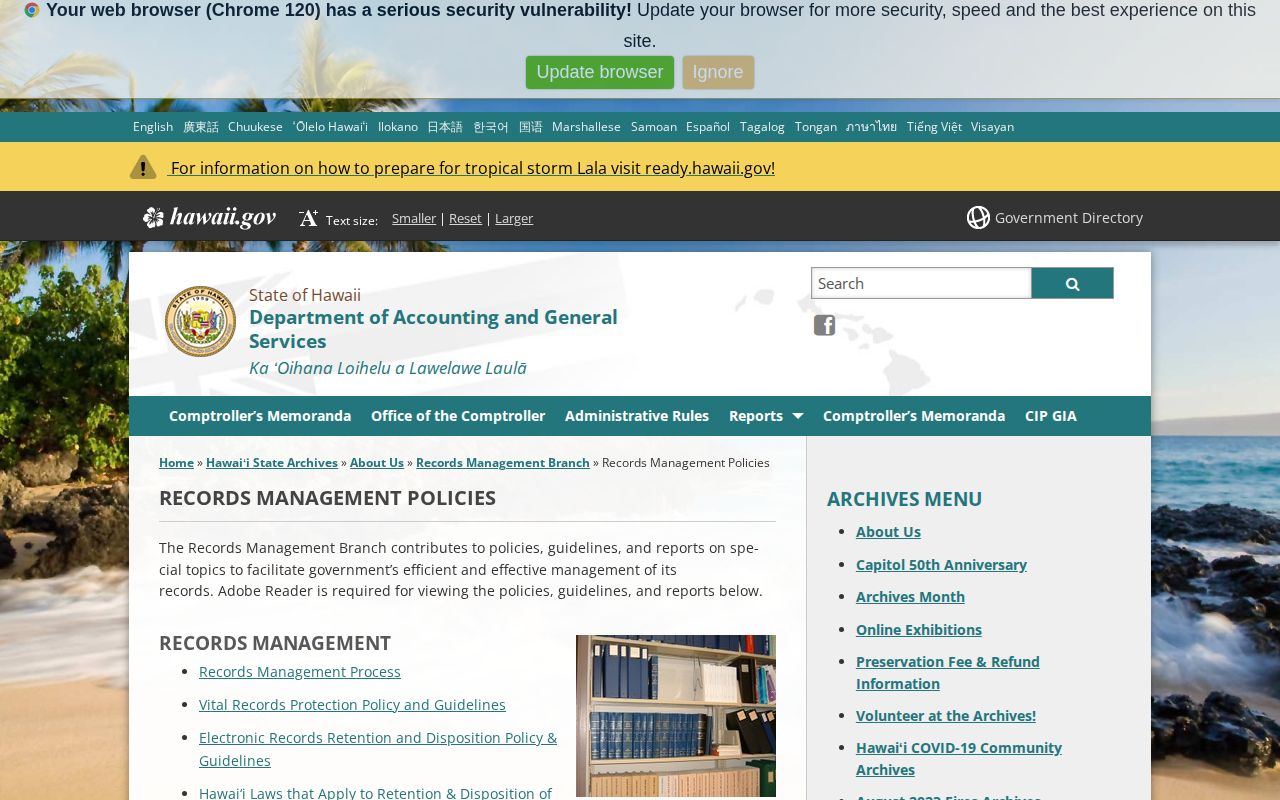This screenshot has height=800, width=1280.
Task: Click the hawaii.gov logo
Action: [x=209, y=217]
